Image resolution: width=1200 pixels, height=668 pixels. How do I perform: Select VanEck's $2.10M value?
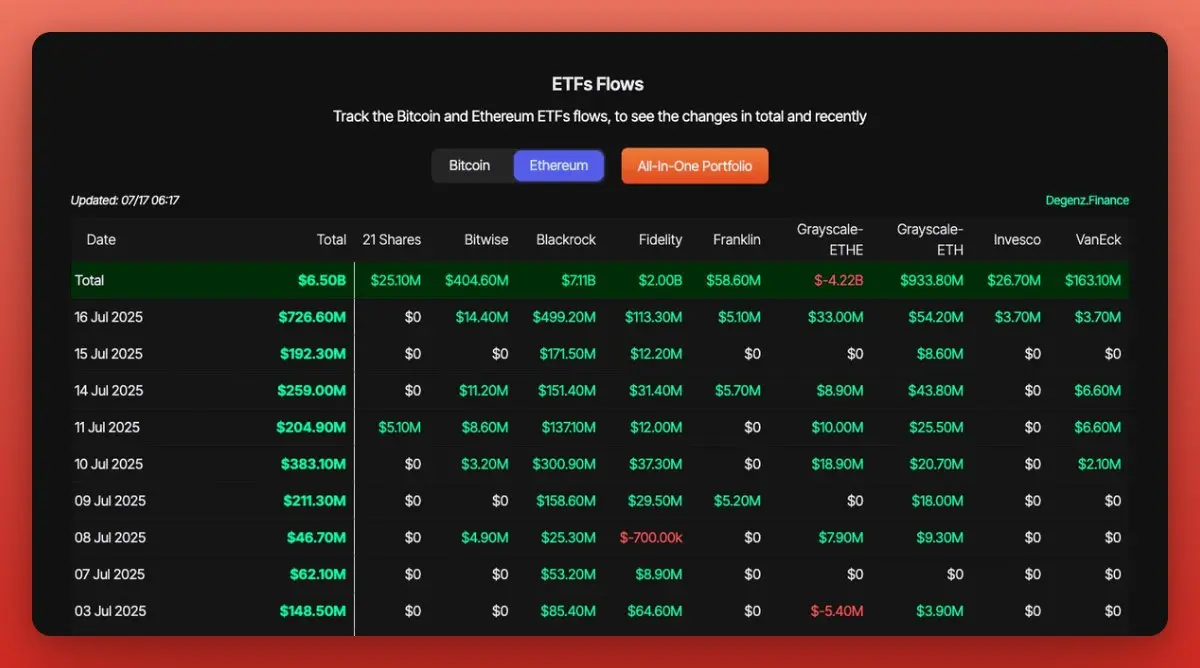tap(1101, 464)
